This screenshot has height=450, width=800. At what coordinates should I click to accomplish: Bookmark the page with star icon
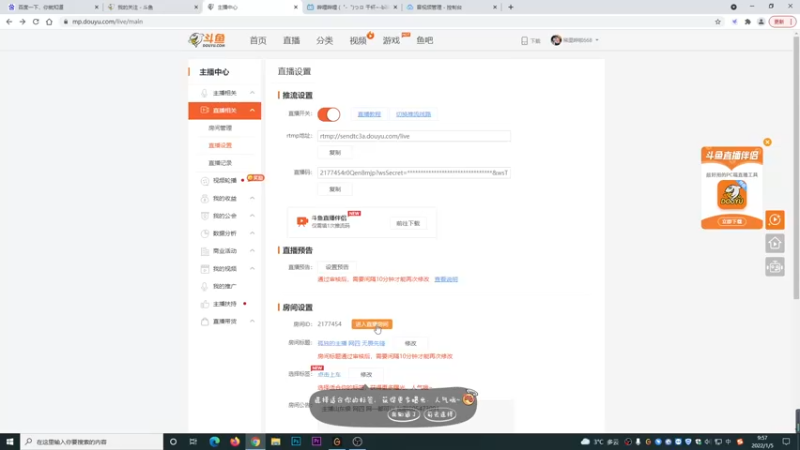pos(718,21)
